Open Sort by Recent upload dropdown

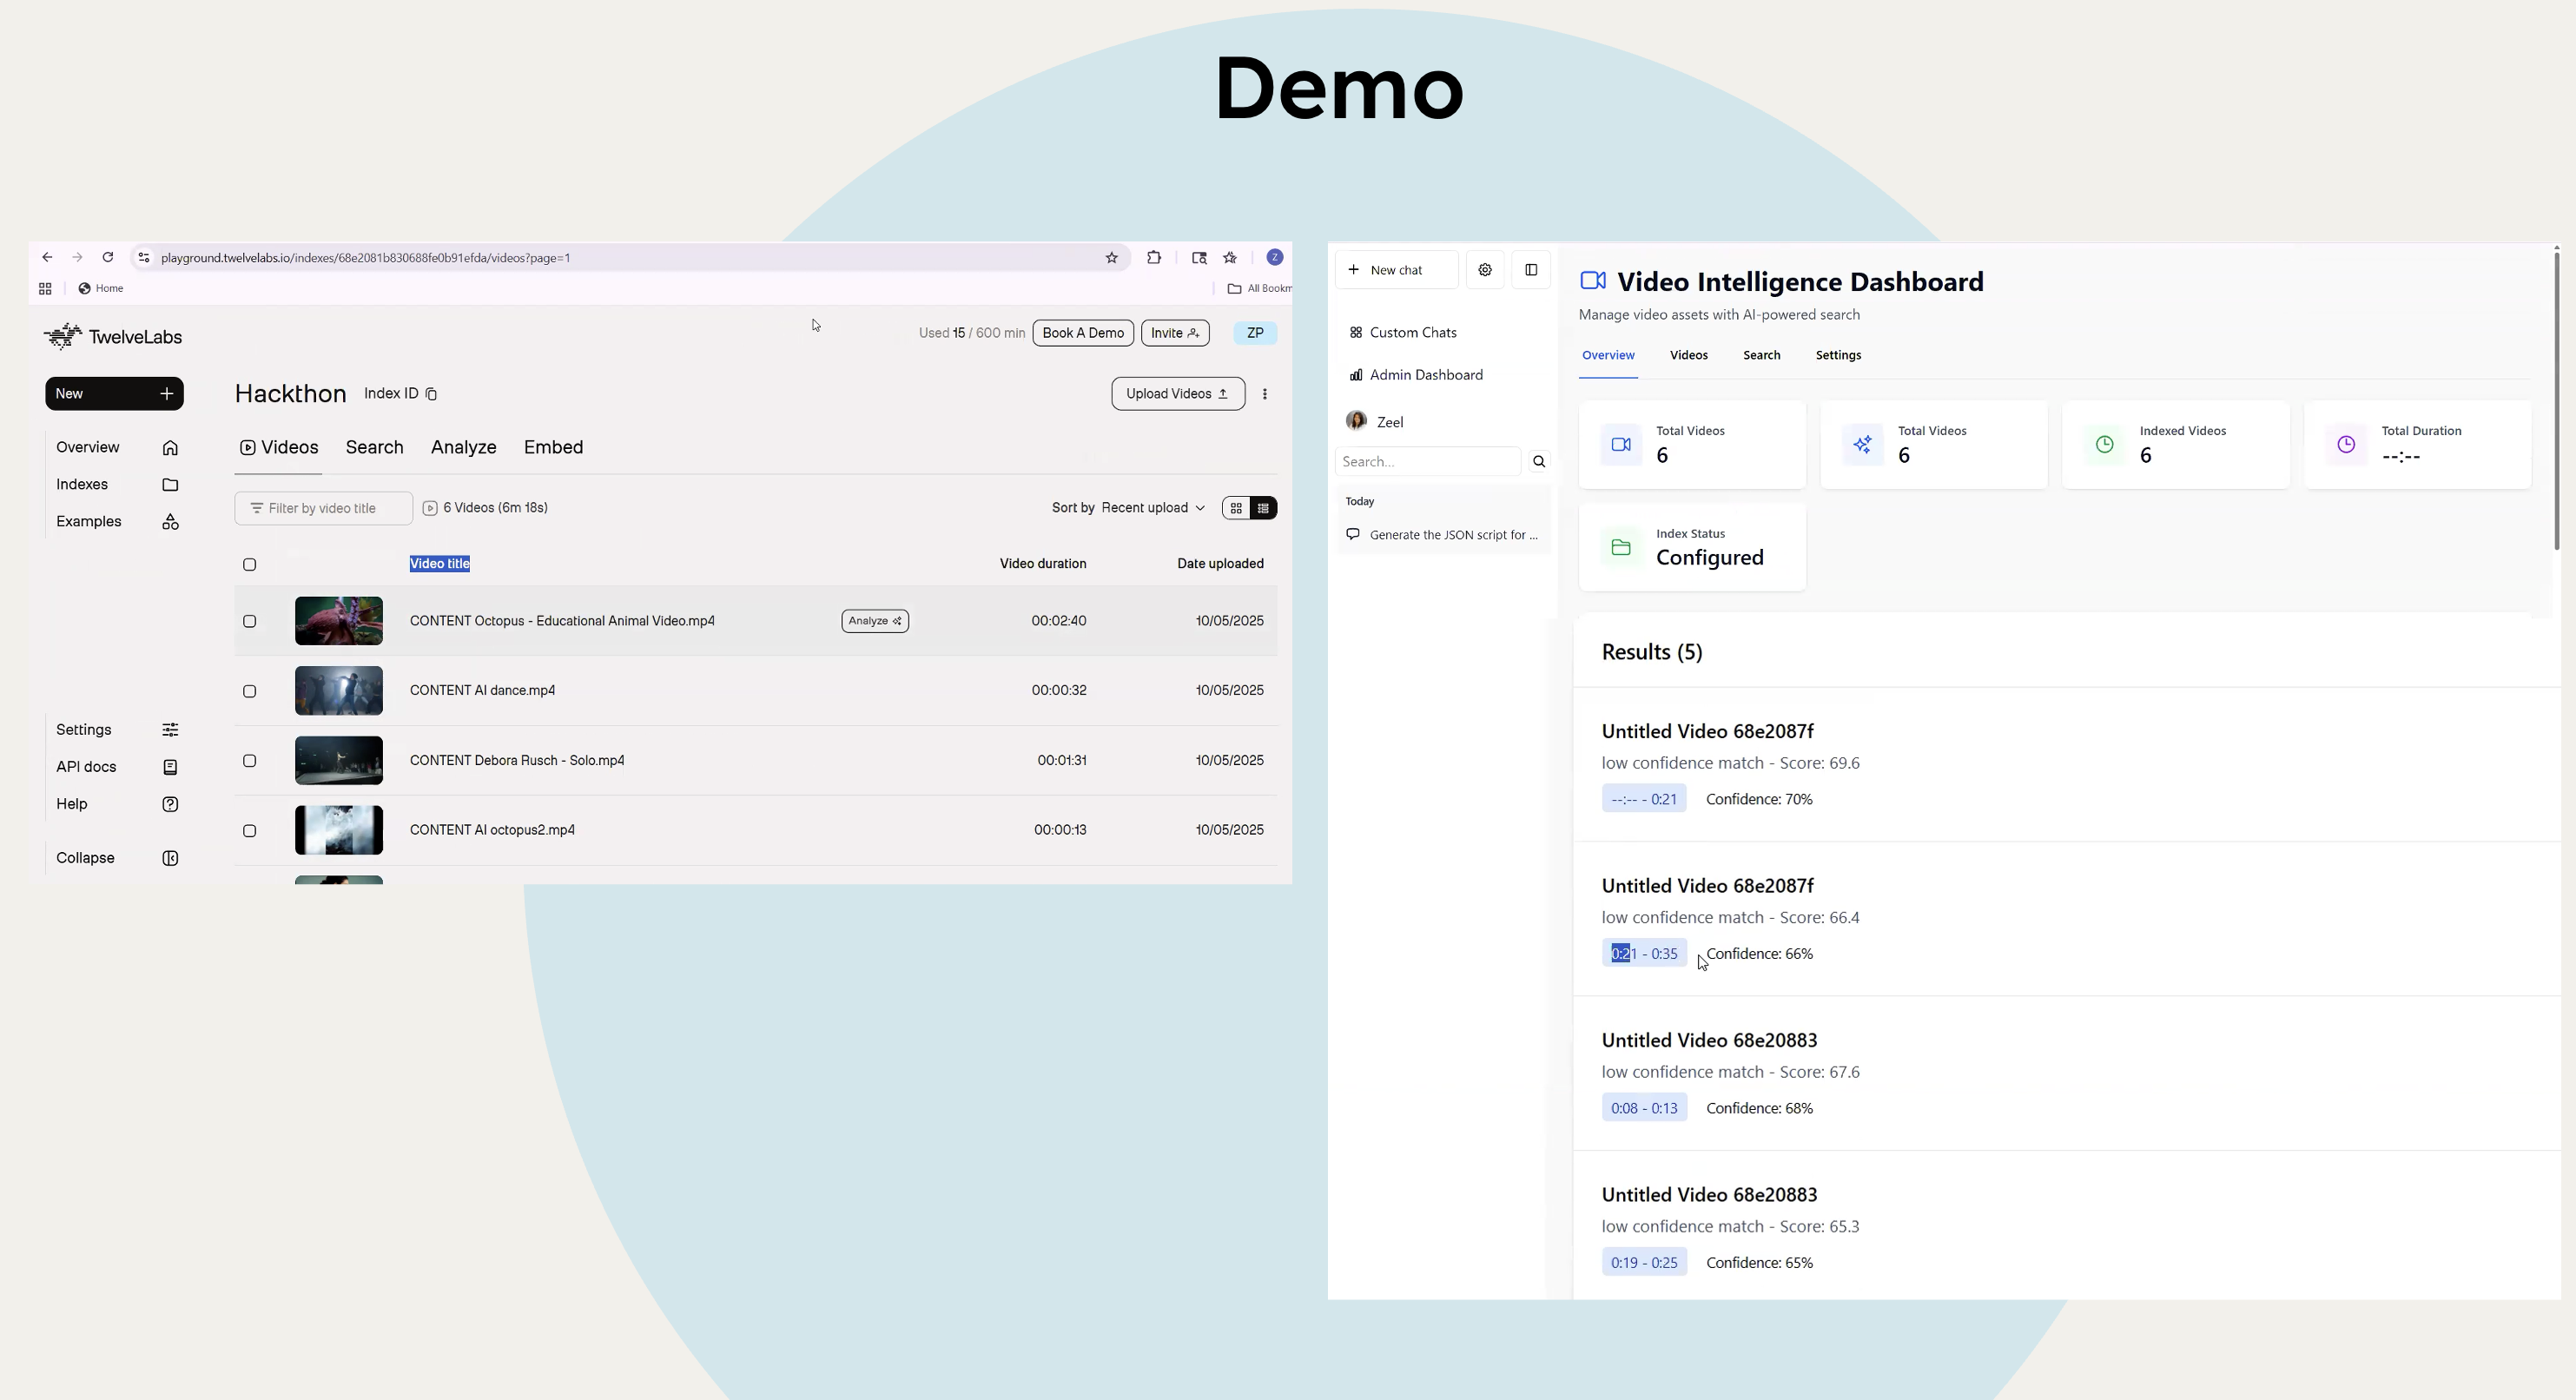coord(1152,508)
